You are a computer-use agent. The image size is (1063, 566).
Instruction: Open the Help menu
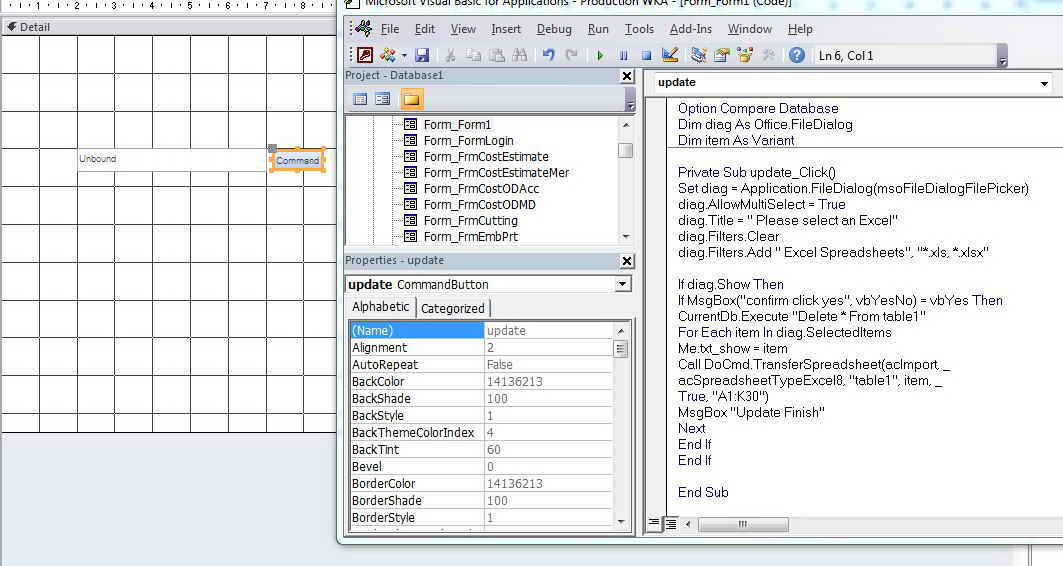[800, 29]
